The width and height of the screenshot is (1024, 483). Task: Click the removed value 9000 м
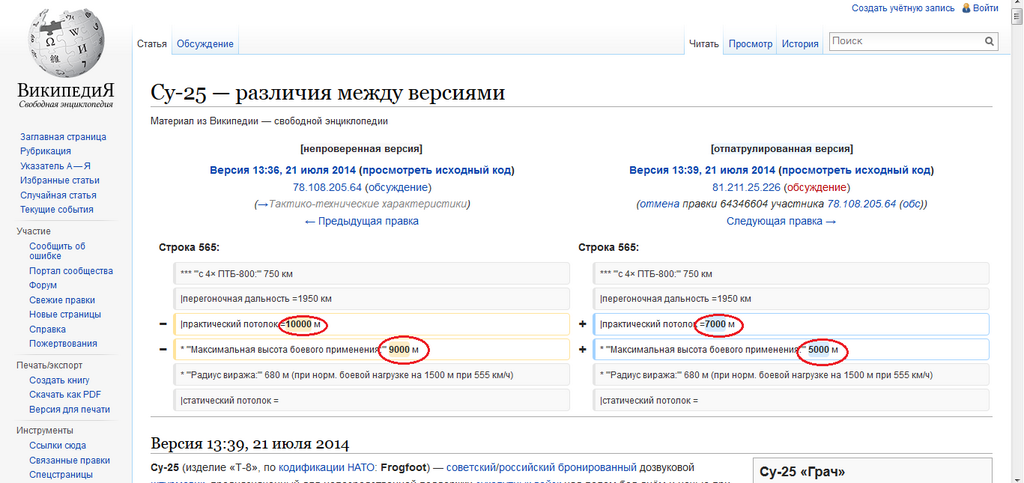point(403,350)
